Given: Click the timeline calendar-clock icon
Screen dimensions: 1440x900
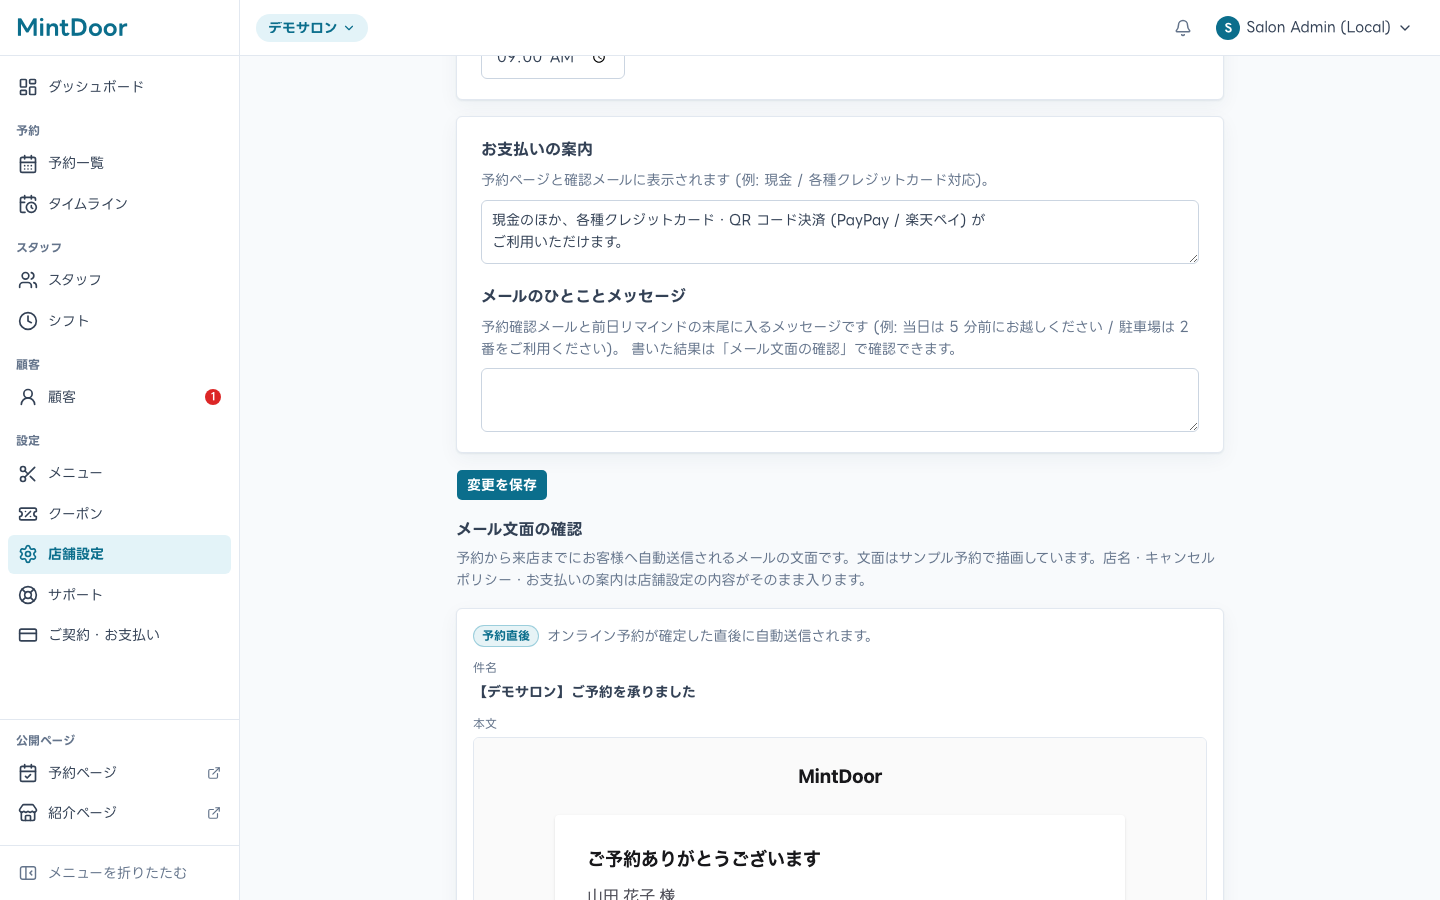Looking at the screenshot, I should coord(28,204).
